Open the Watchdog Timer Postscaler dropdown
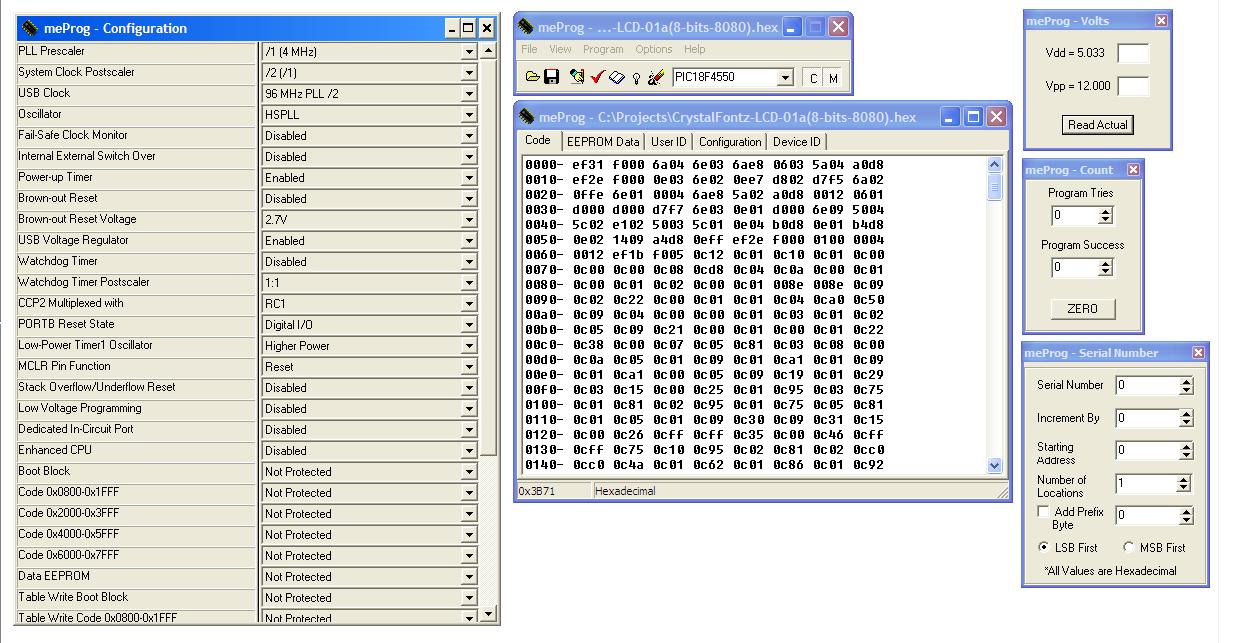Viewport: 1250px width, 643px height. [468, 283]
